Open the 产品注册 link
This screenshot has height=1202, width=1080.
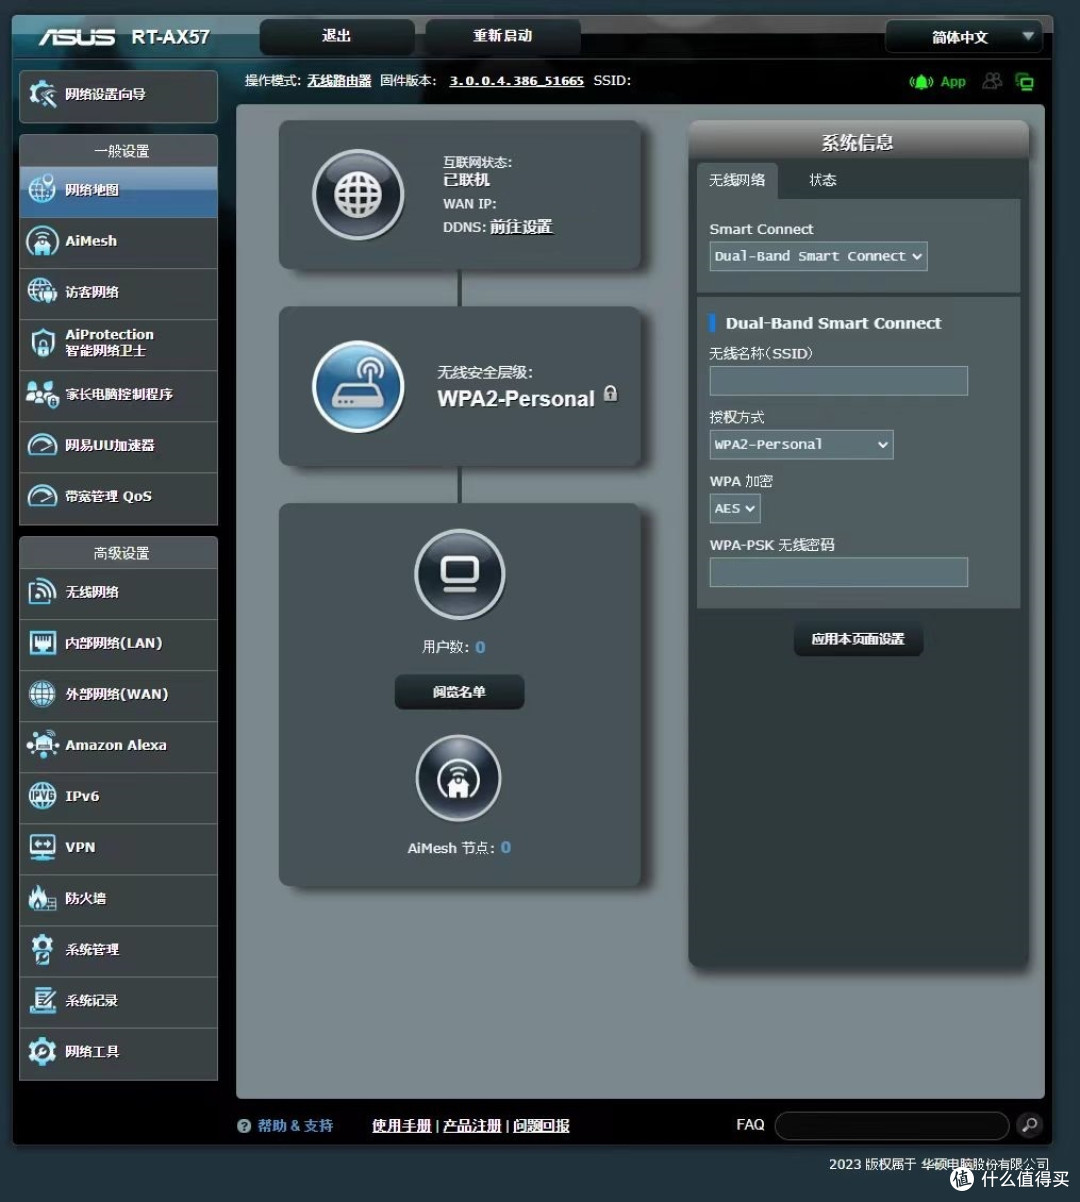(x=472, y=1126)
